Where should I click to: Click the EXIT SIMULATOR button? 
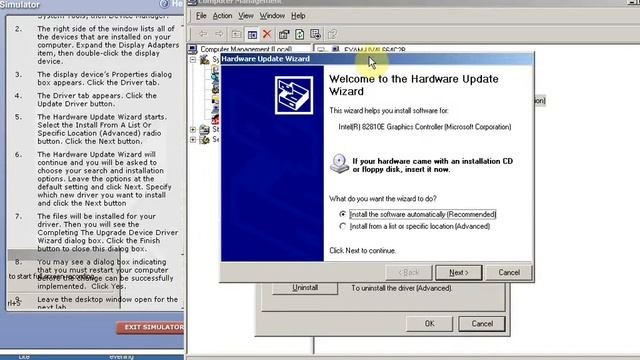click(x=151, y=327)
